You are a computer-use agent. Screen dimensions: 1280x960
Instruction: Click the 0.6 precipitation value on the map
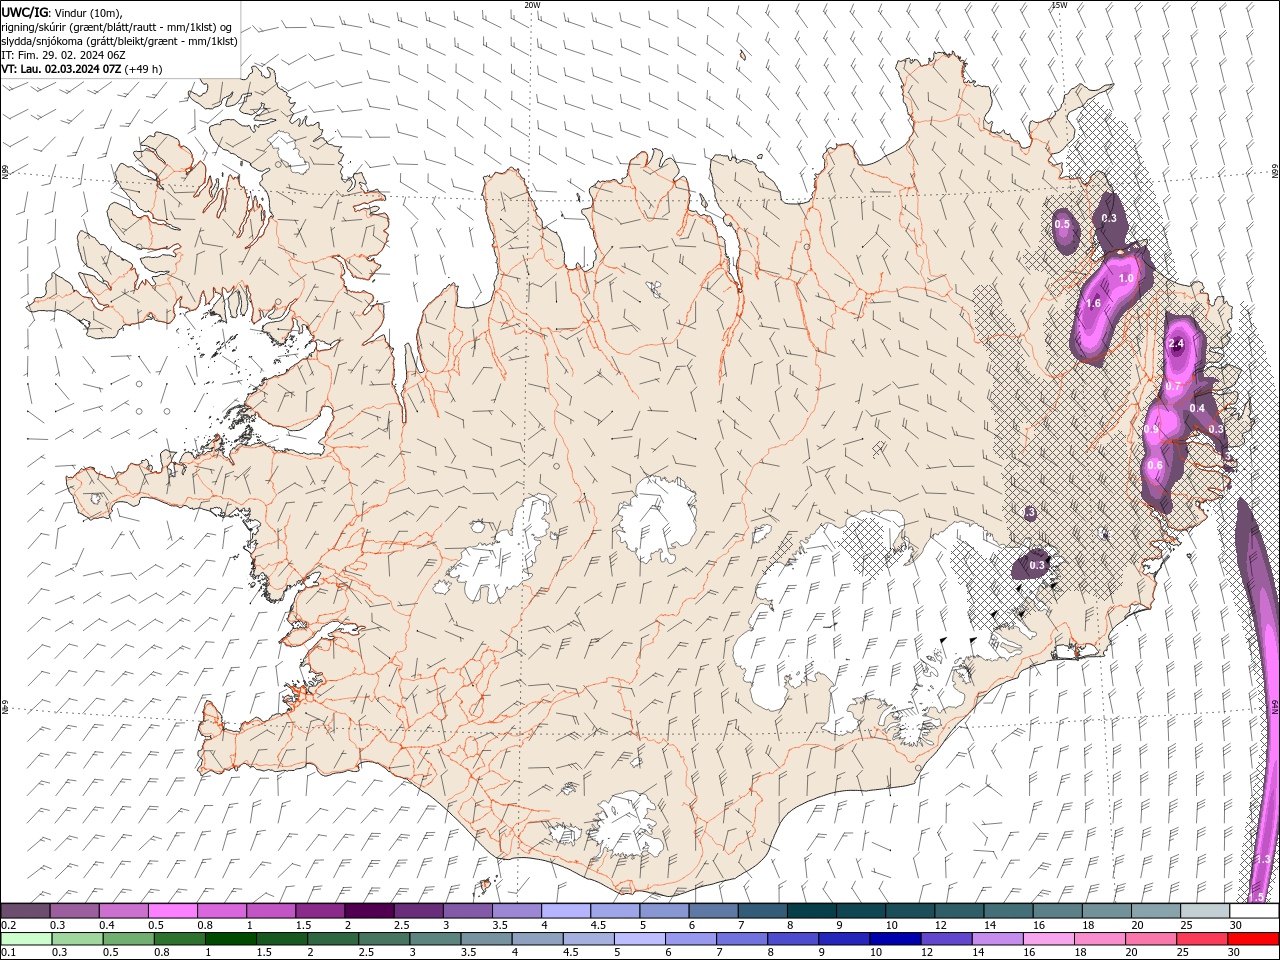pyautogui.click(x=1155, y=465)
